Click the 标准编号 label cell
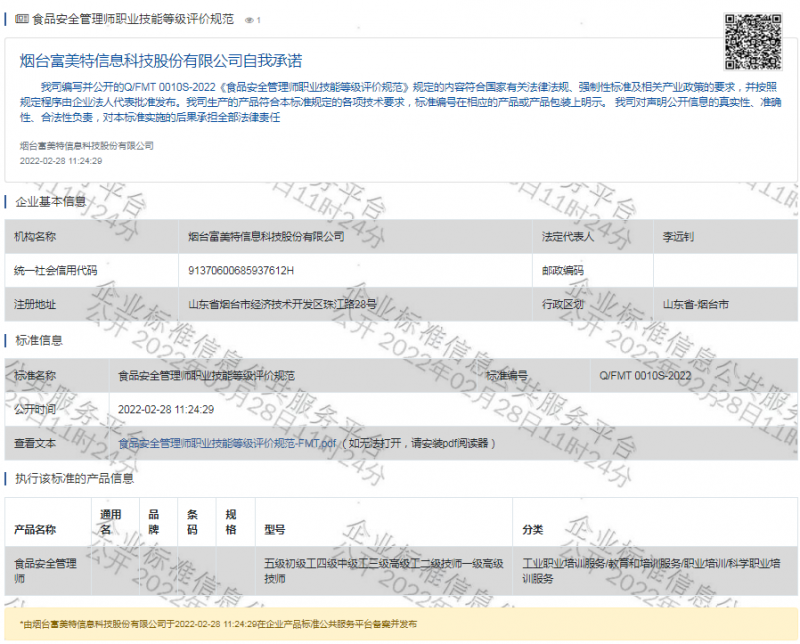Viewport: 800px width, 644px height. [533, 376]
